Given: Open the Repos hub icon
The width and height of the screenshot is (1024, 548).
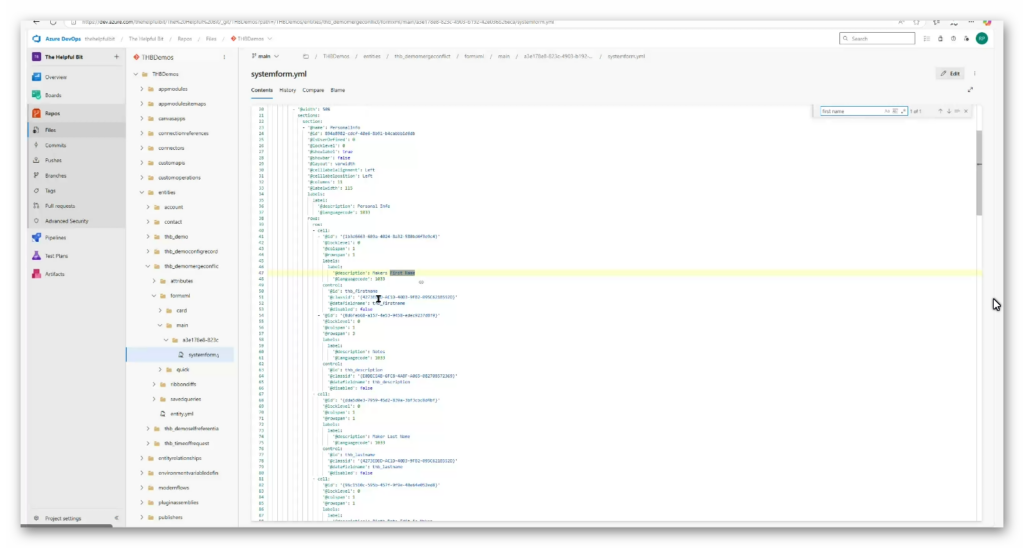Looking at the screenshot, I should [37, 113].
